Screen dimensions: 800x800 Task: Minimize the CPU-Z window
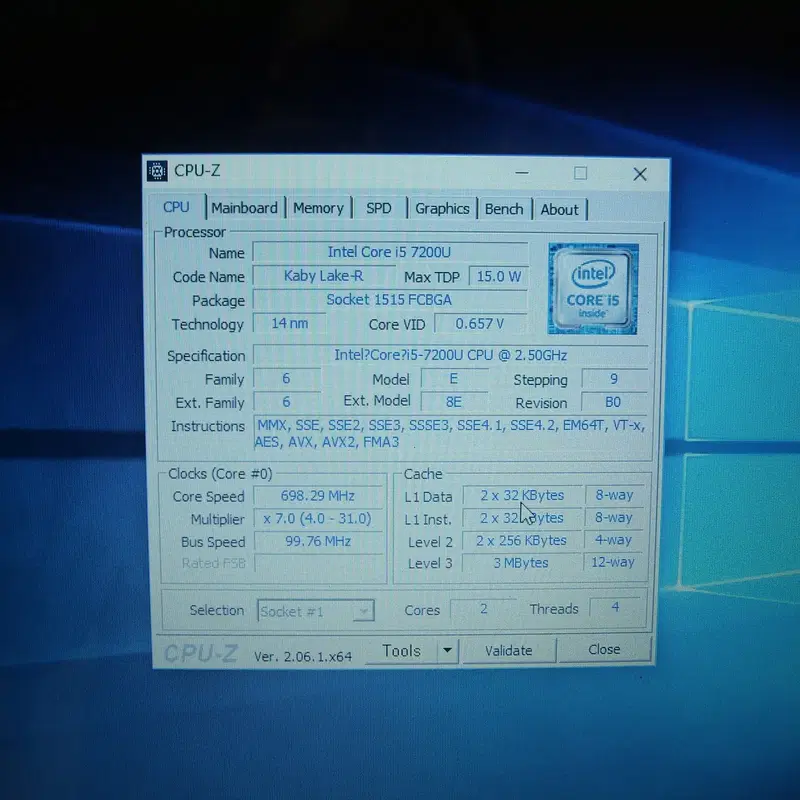(522, 172)
